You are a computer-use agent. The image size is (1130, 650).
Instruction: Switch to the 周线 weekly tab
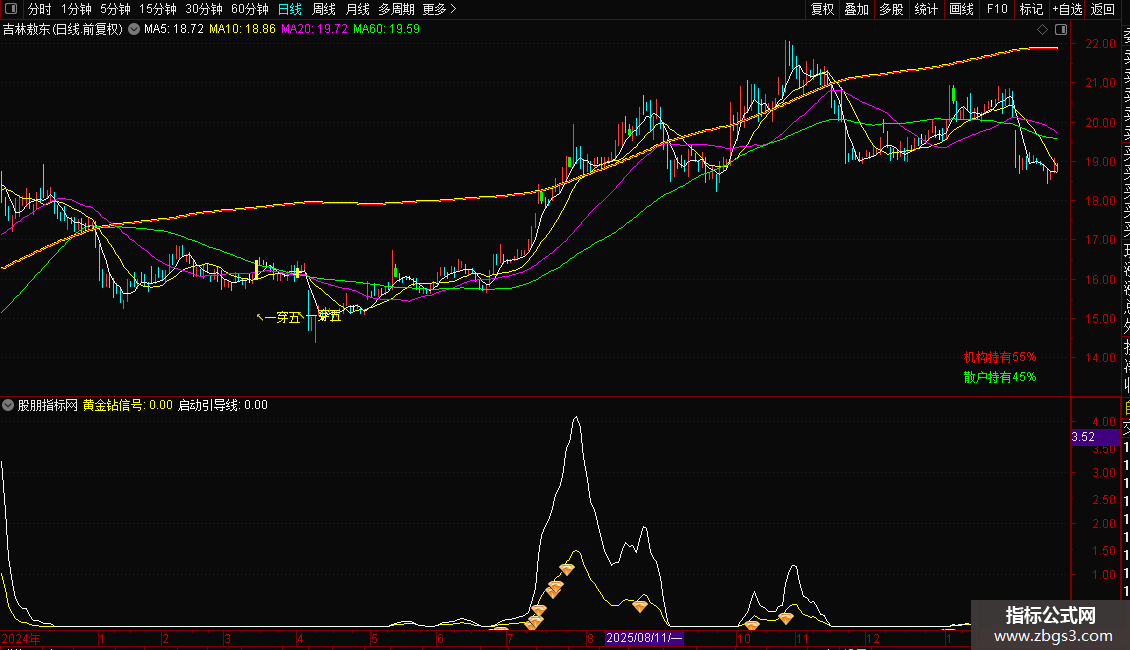click(324, 9)
